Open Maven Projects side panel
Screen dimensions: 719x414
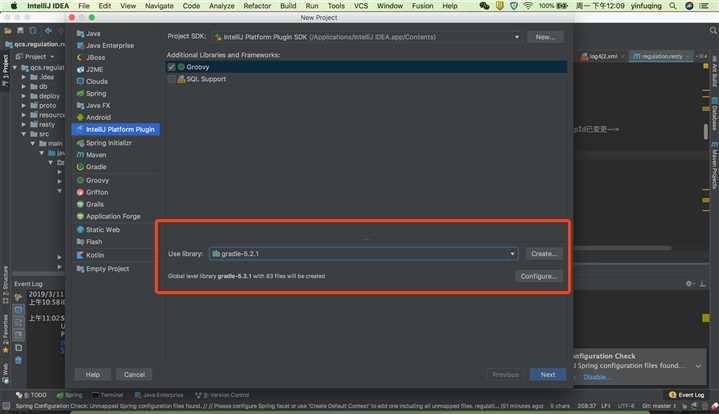click(x=714, y=166)
